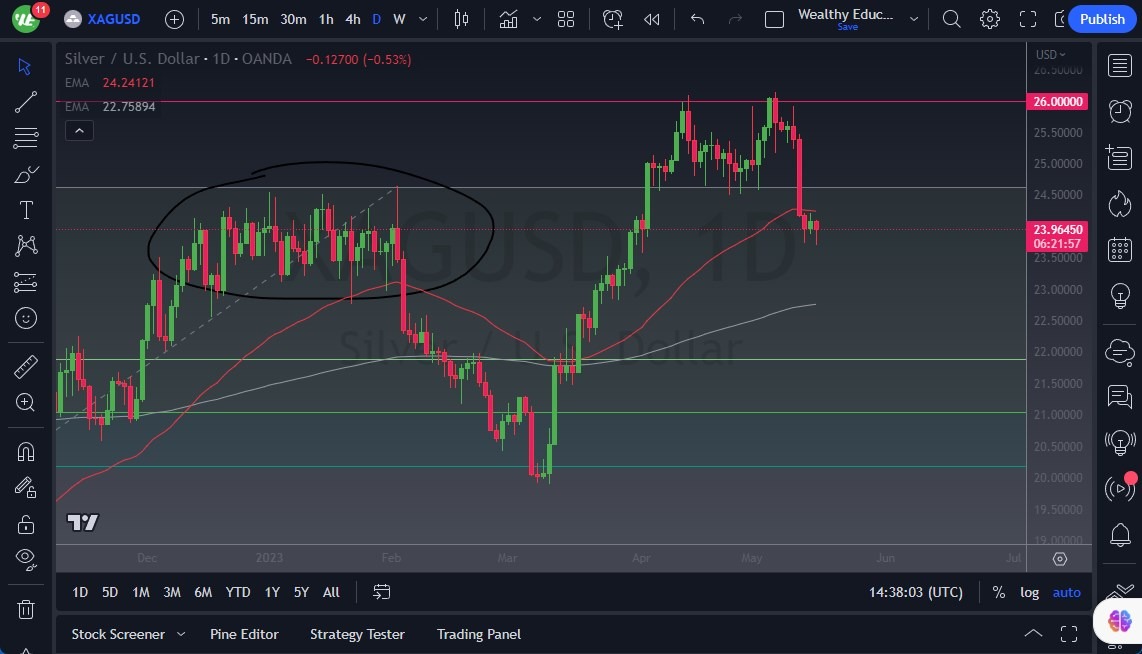Viewport: 1142px width, 654px height.
Task: Select the trend line drawing tool
Action: 25,102
